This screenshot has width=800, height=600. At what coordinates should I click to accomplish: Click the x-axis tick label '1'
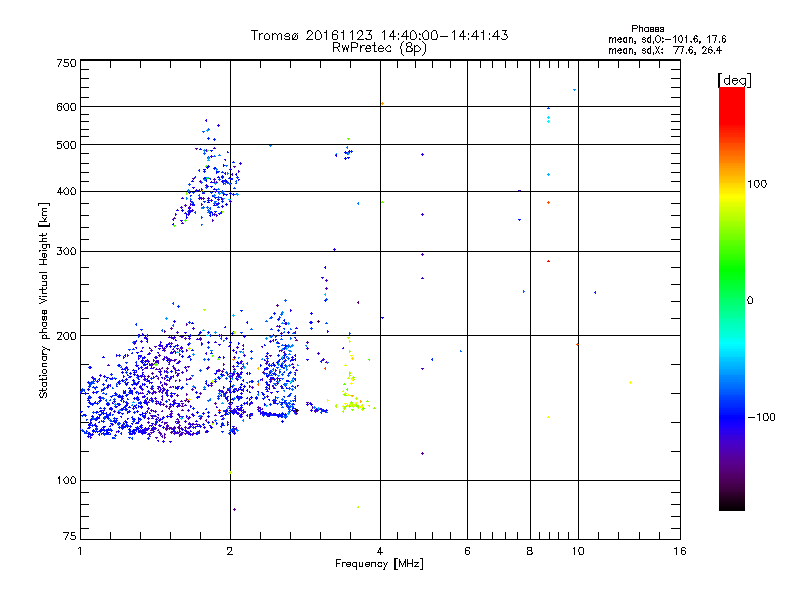(80, 551)
